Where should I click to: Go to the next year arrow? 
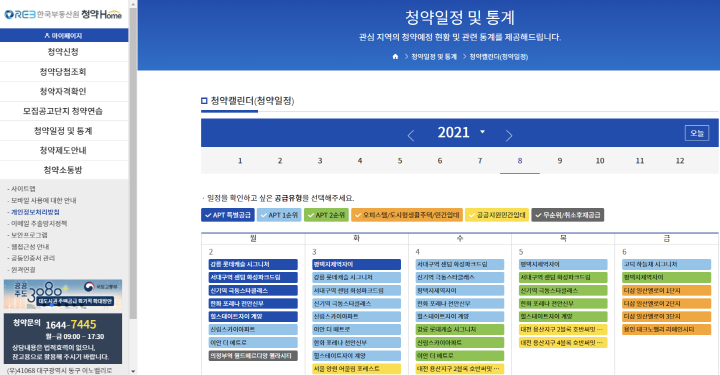508,135
